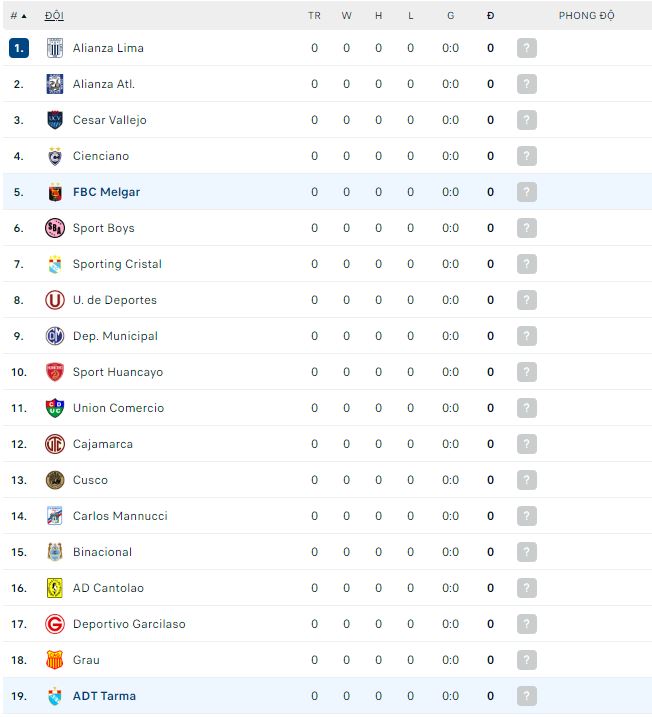This screenshot has width=652, height=717.
Task: Select the Carlos Mannucci team name
Action: (x=120, y=516)
